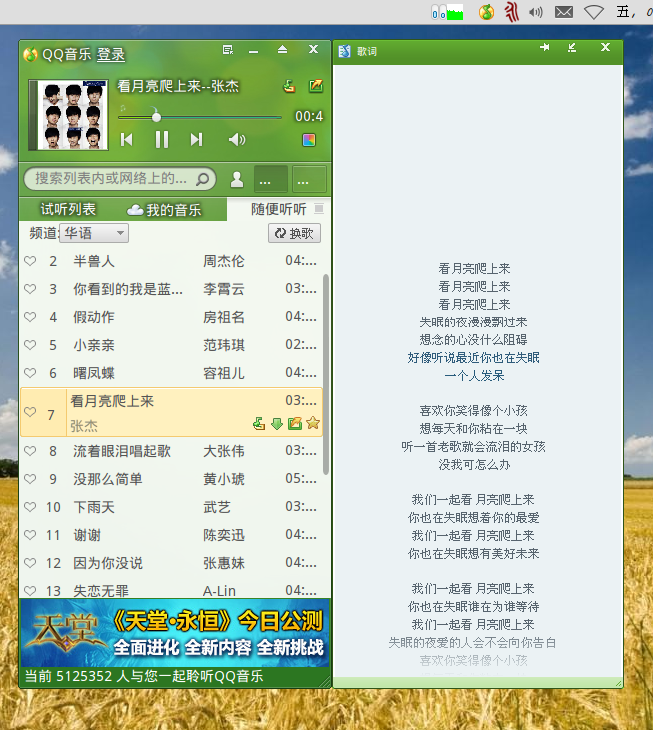Favorite 你看到的我是蓝 with heart icon

[x=30, y=289]
